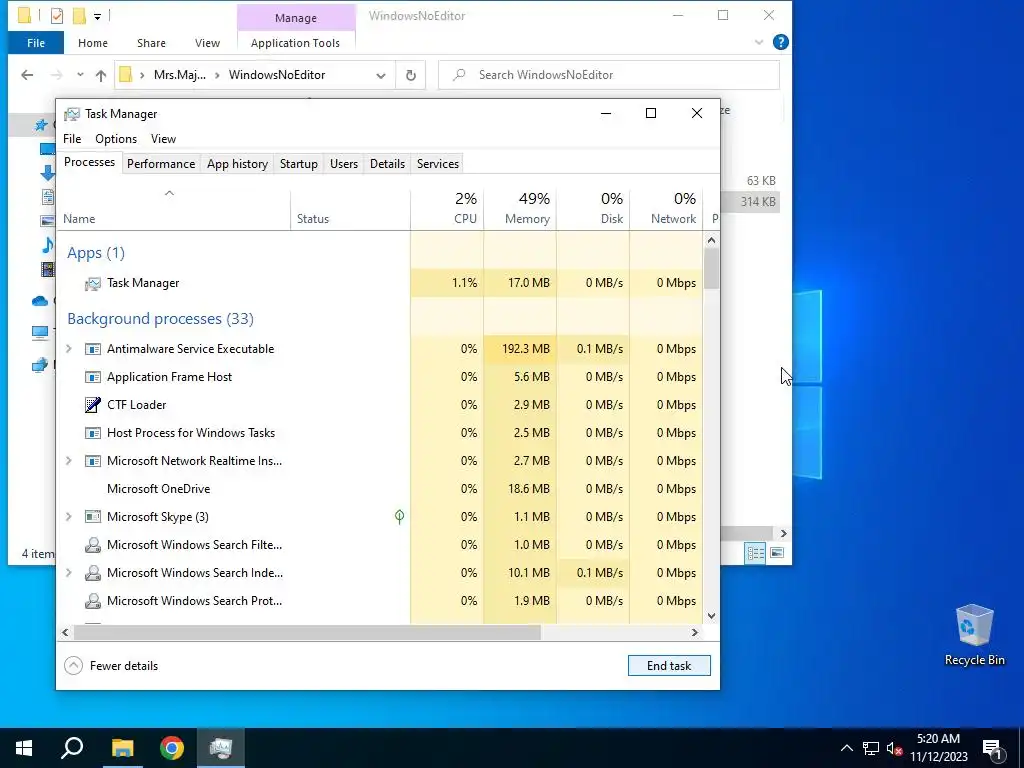This screenshot has height=768, width=1024.
Task: Open taskbar search magnifier
Action: point(72,748)
